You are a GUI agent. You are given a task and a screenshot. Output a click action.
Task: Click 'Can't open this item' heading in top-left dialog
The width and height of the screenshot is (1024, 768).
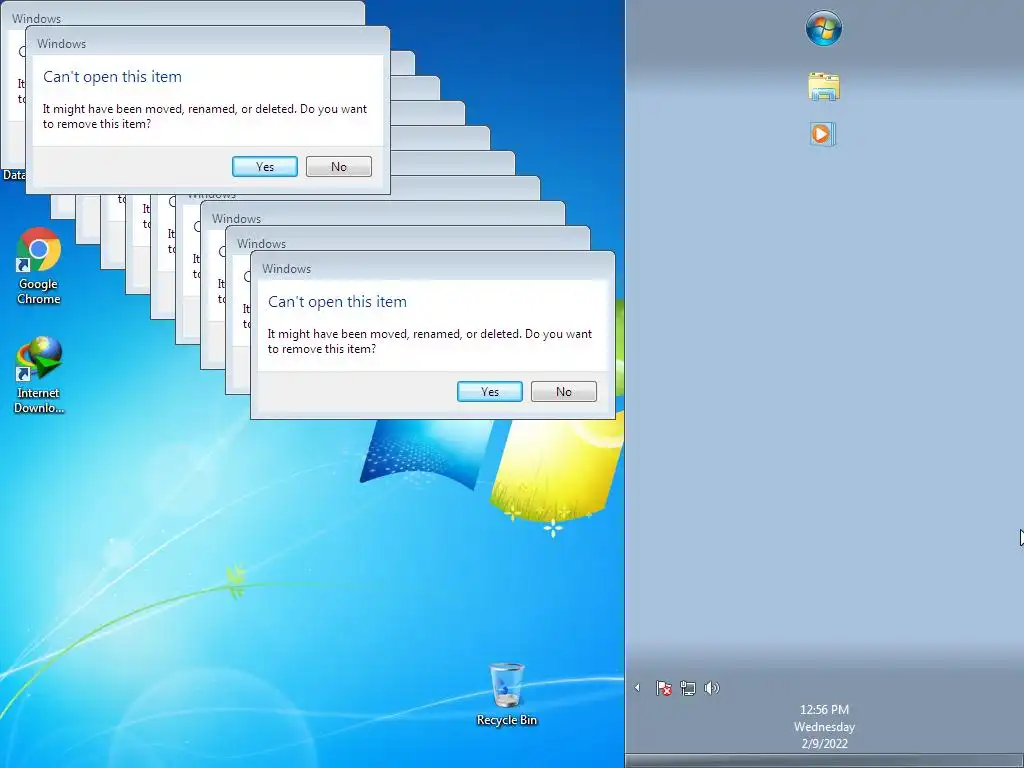[x=112, y=76]
